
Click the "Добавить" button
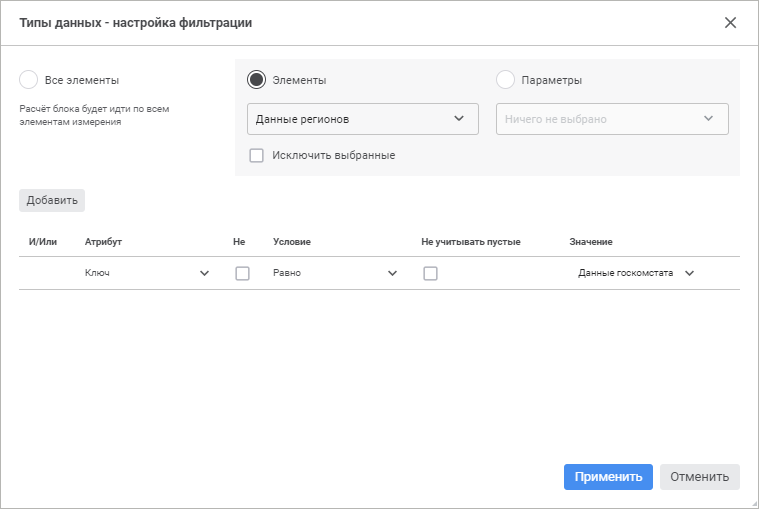[x=52, y=200]
